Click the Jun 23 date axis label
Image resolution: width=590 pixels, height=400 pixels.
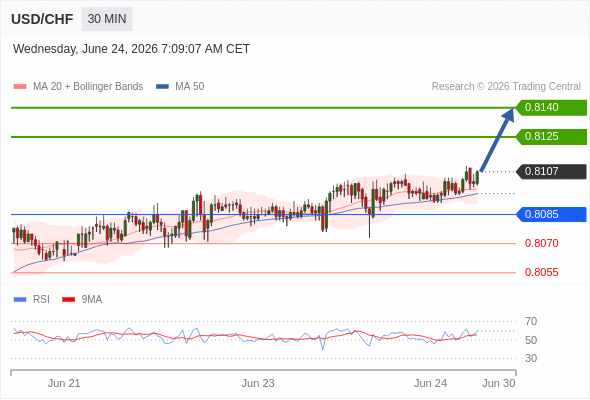(x=258, y=383)
